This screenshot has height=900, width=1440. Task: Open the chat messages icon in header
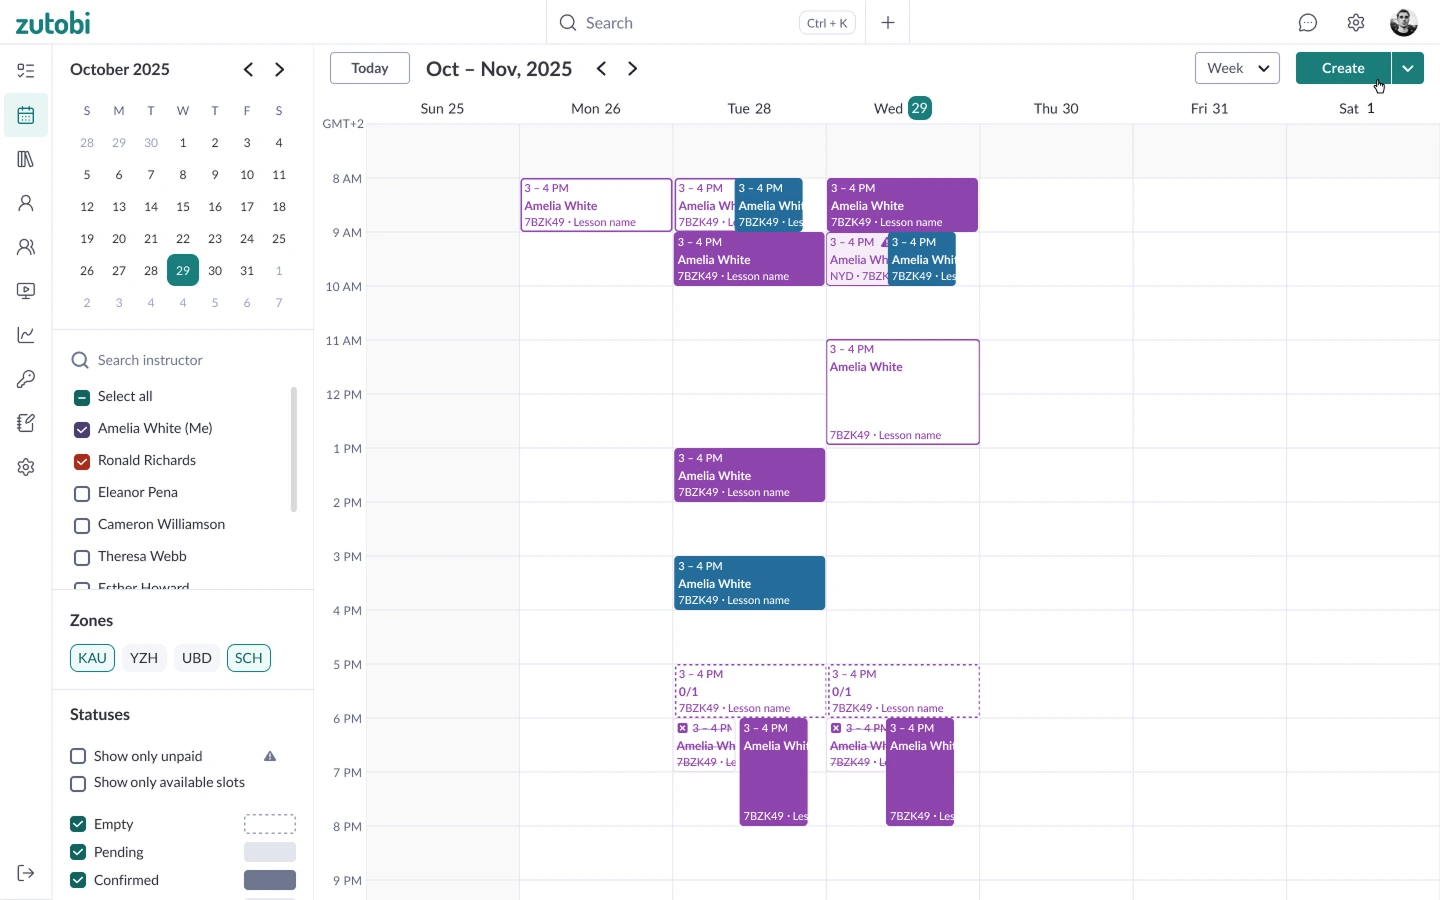tap(1308, 23)
